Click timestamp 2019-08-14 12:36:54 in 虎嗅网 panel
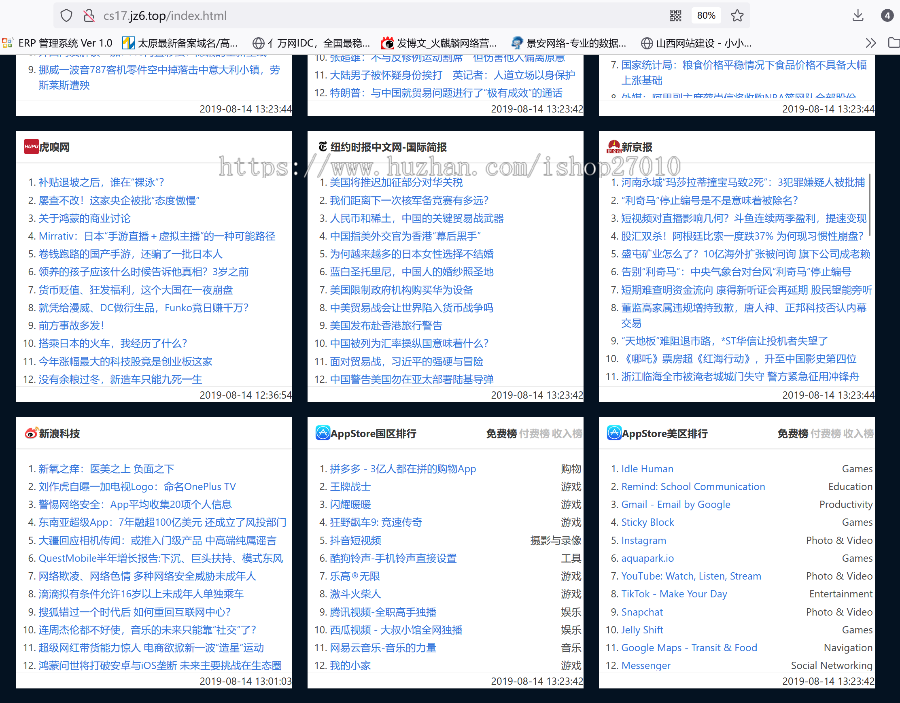 [246, 395]
